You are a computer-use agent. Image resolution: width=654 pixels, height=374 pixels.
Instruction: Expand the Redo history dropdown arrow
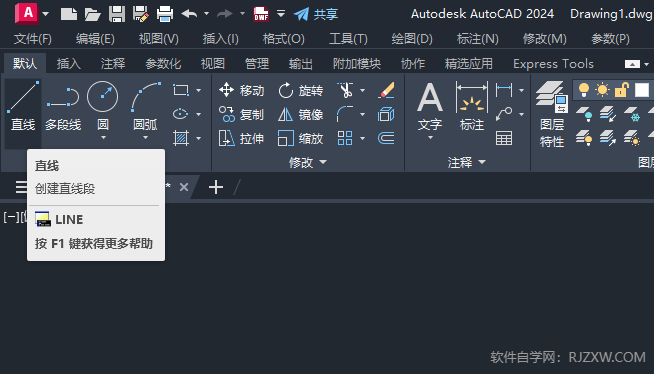pyautogui.click(x=242, y=14)
